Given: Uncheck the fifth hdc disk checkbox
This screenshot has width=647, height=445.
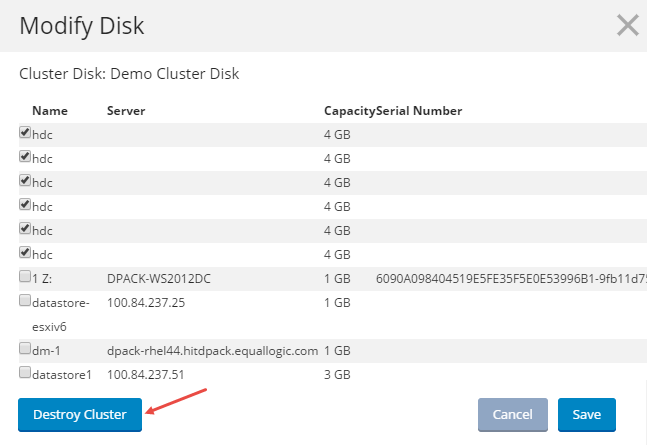Looking at the screenshot, I should [25, 228].
